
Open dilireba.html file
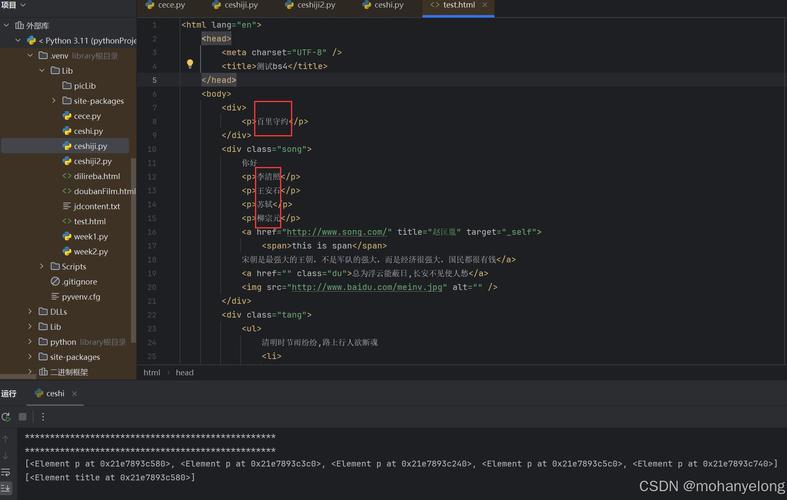[91, 176]
